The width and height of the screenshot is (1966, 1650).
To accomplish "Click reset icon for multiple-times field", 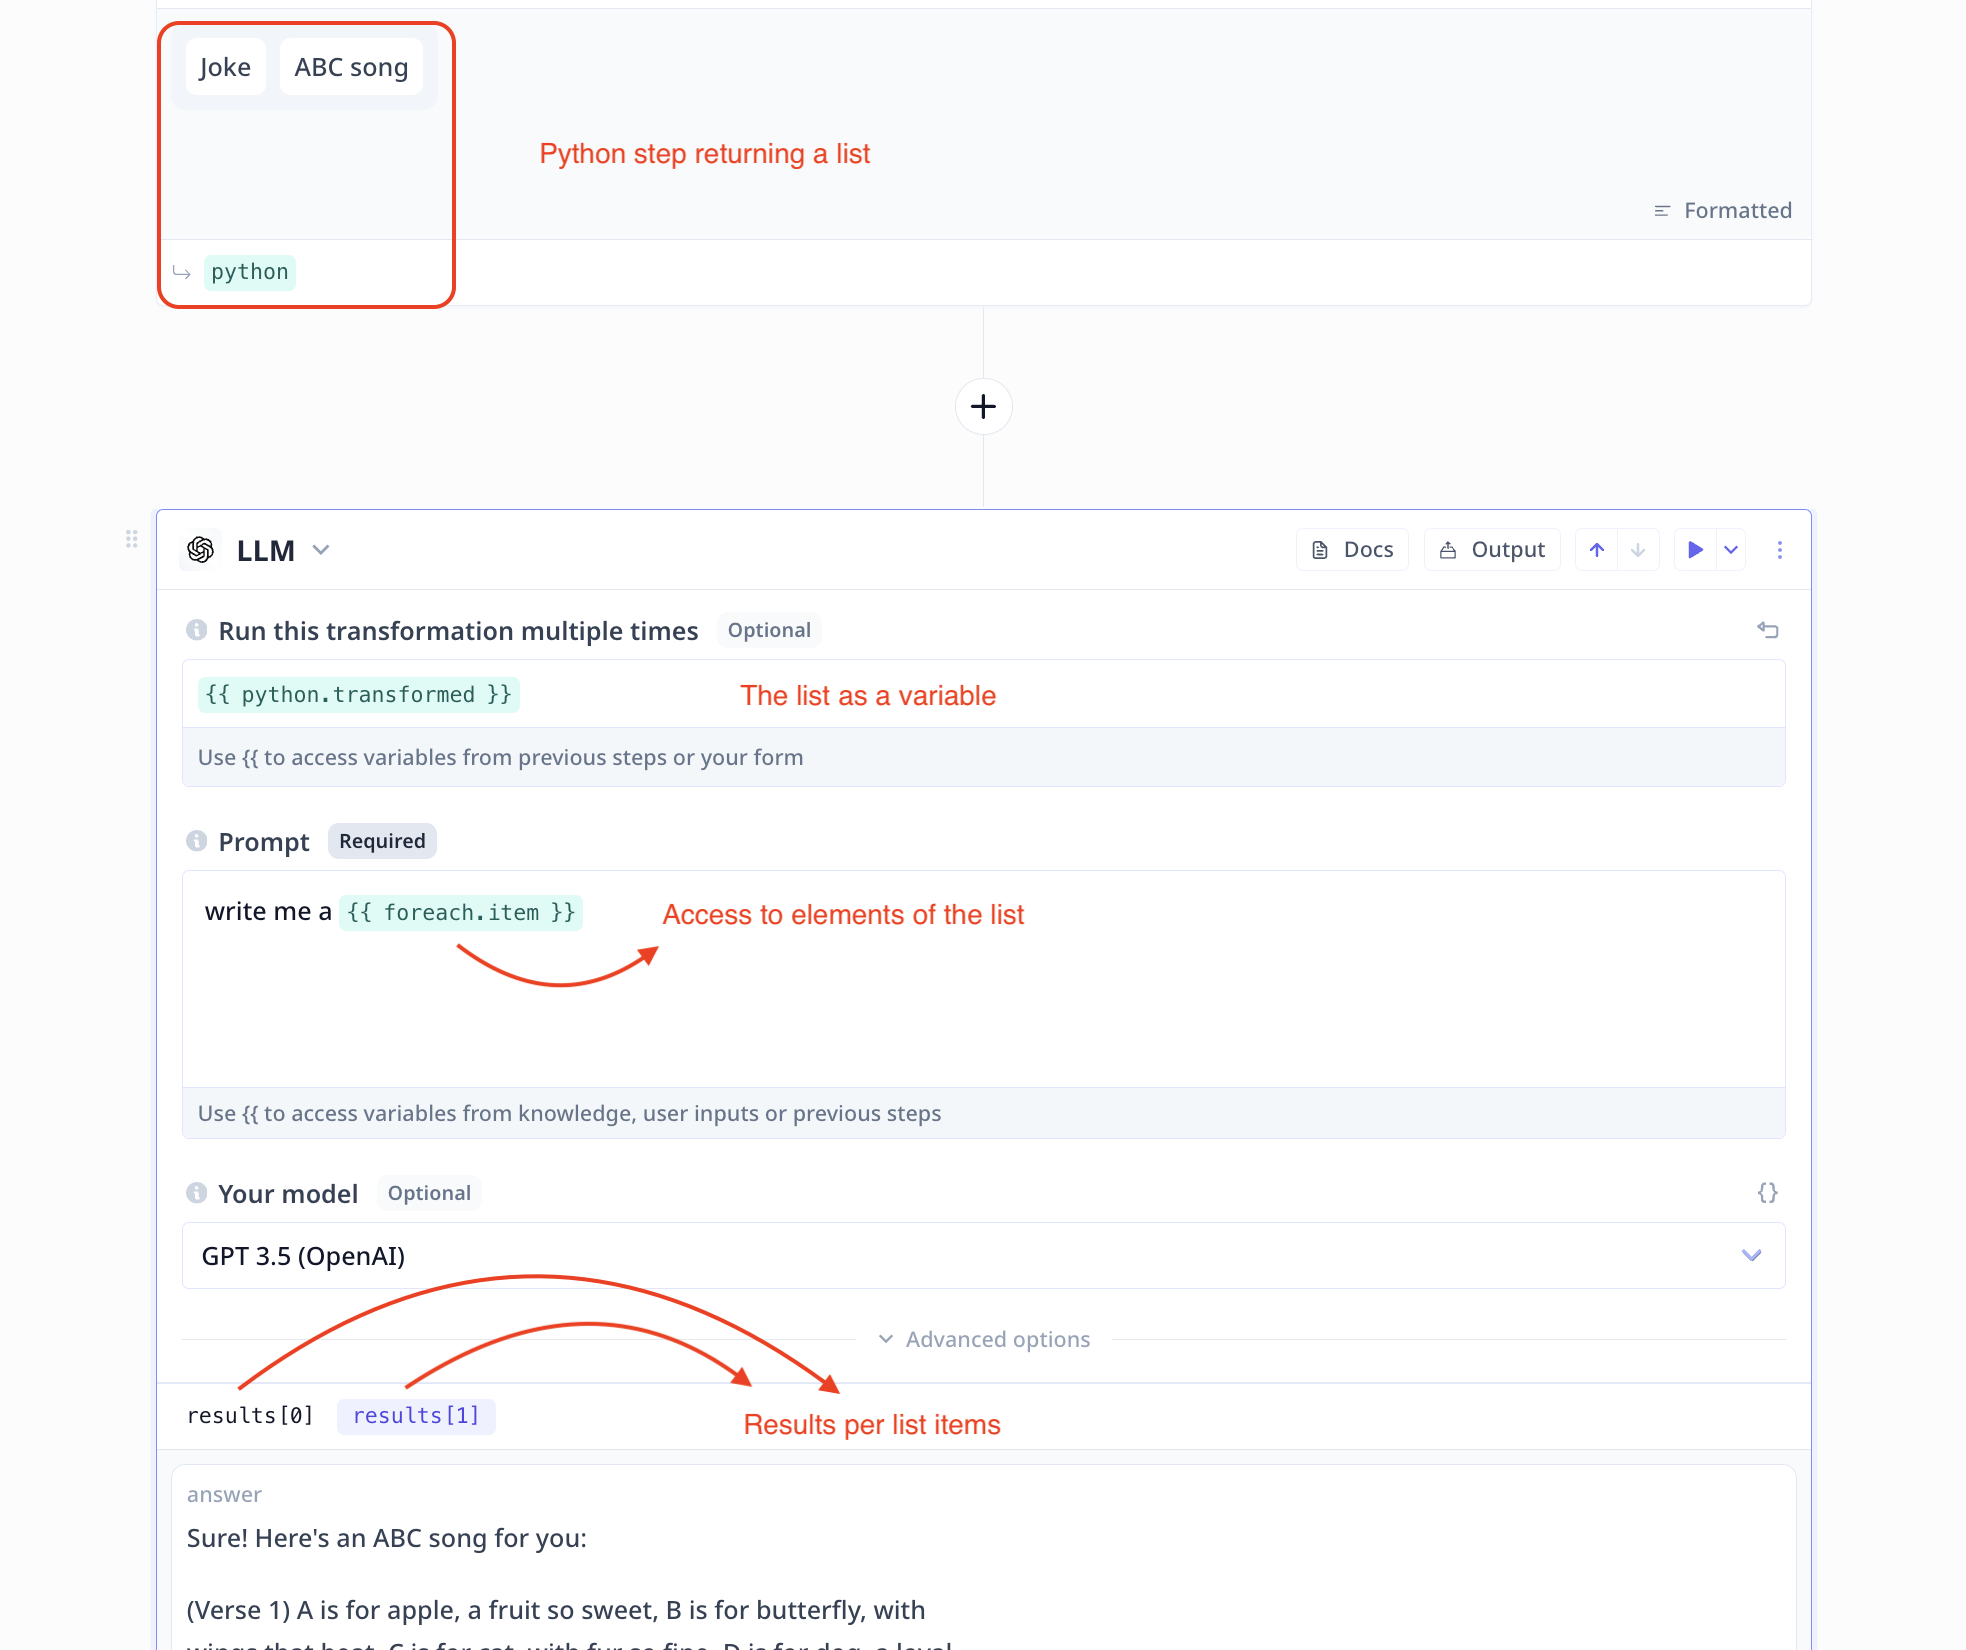I will (1767, 630).
